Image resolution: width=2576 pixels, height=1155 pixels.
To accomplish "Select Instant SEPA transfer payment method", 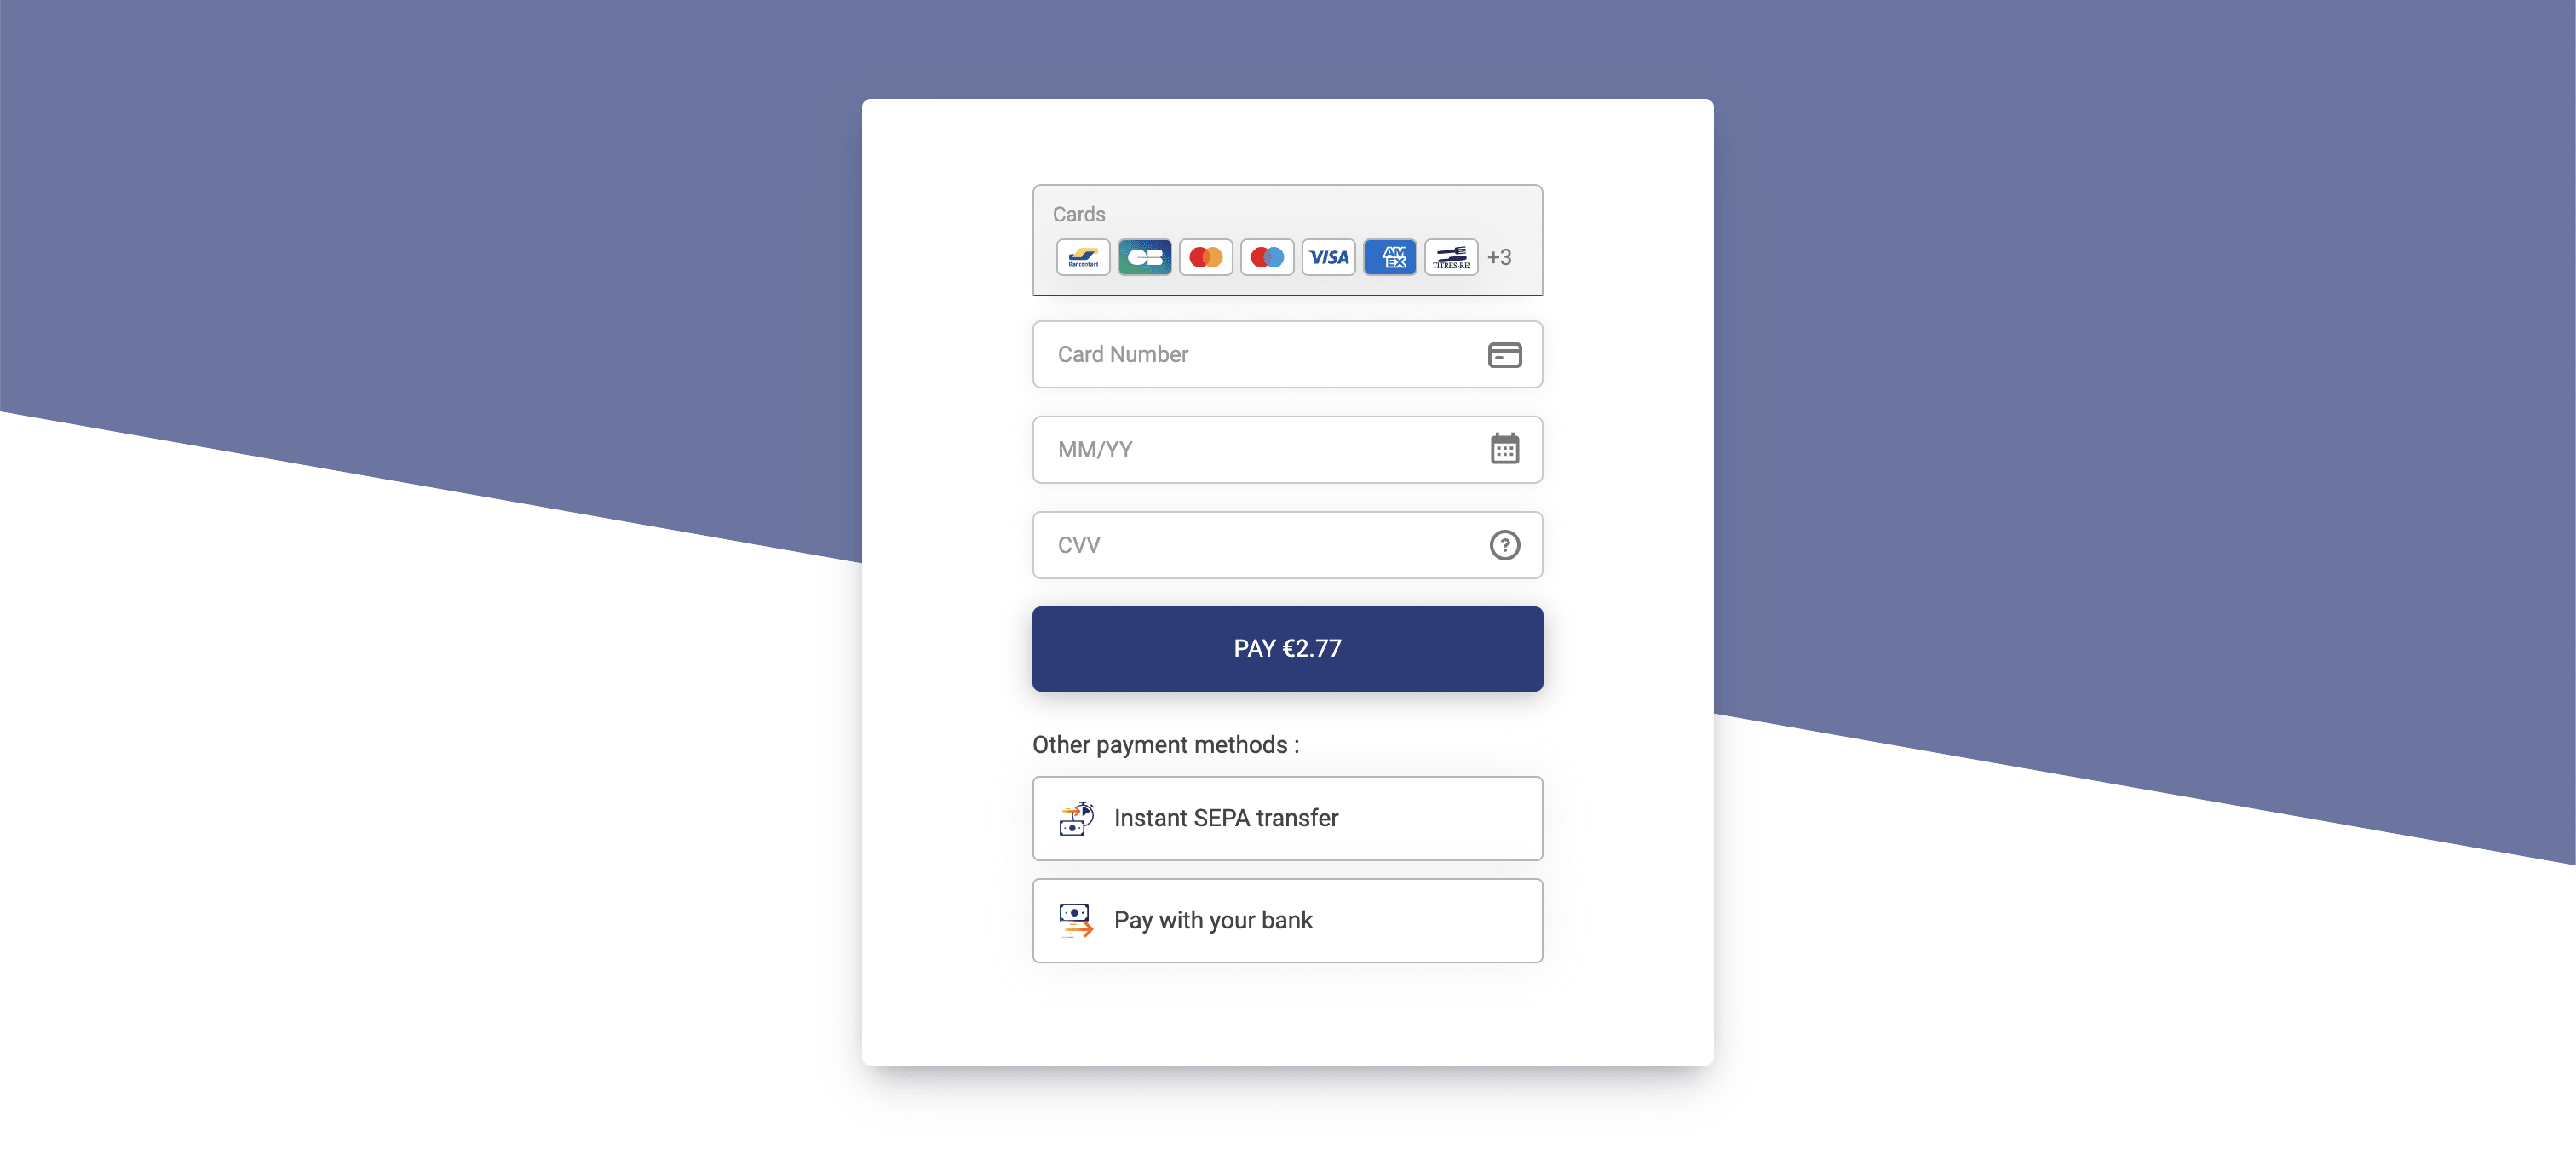I will (1286, 817).
